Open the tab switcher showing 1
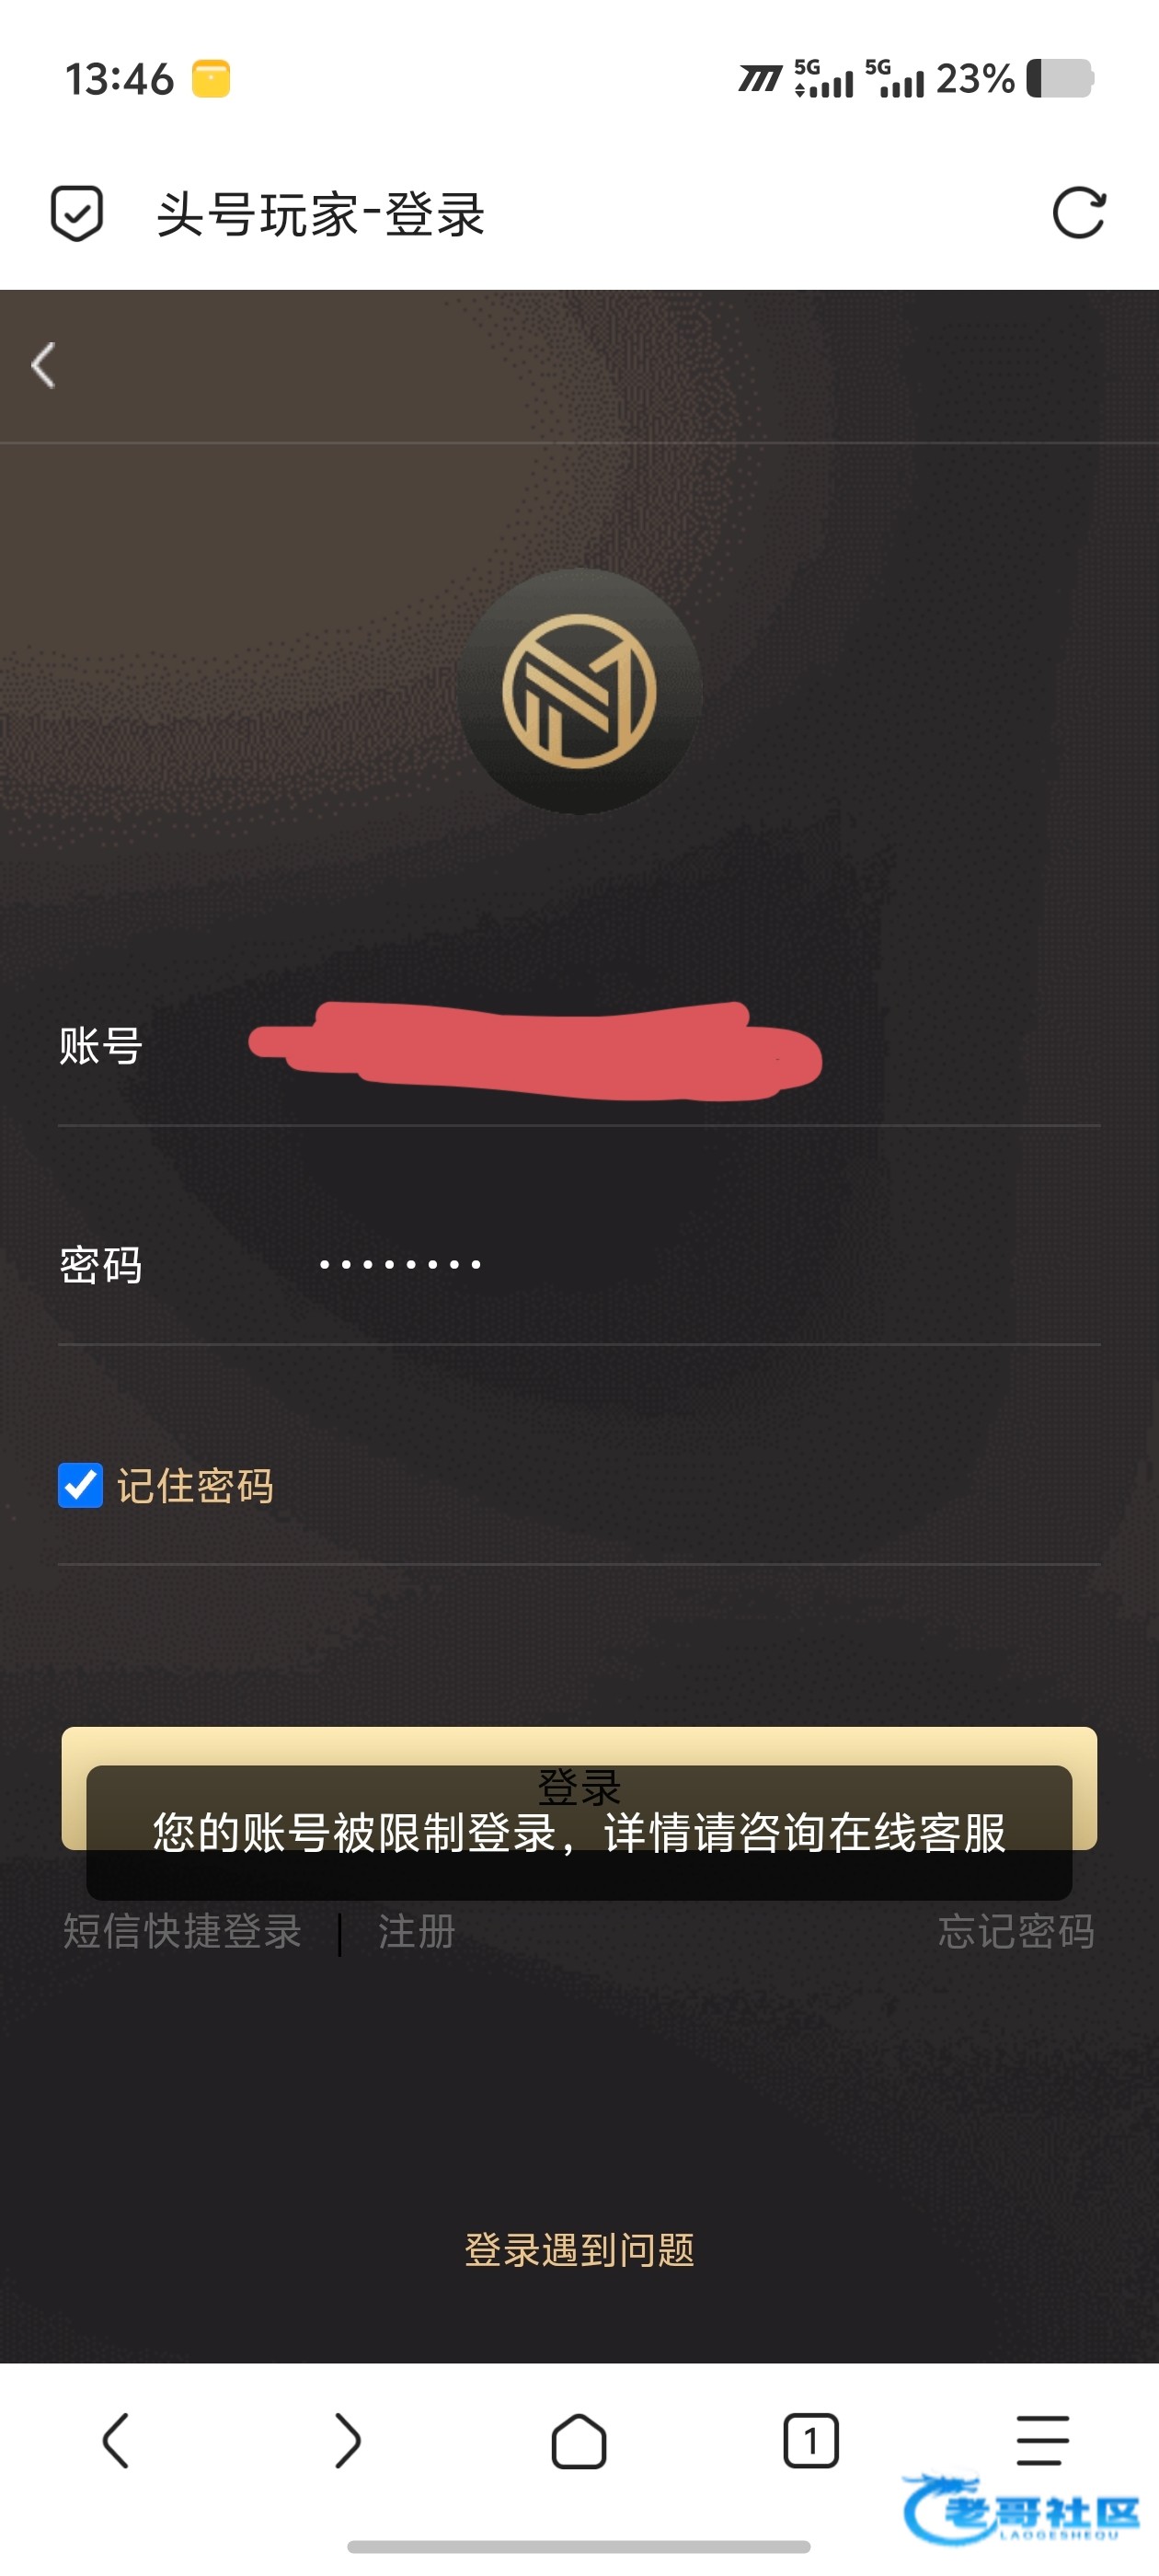 click(x=811, y=2441)
